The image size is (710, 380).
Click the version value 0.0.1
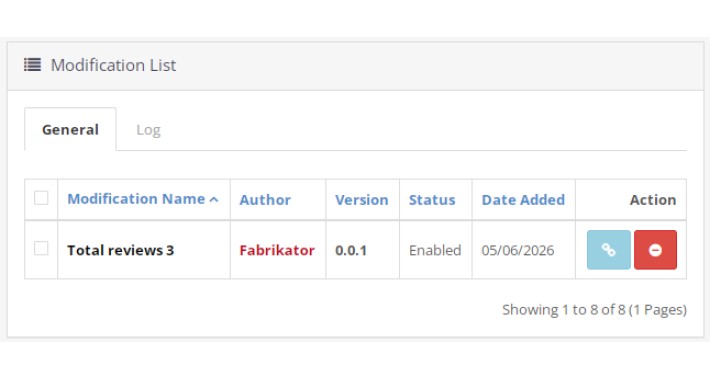351,250
